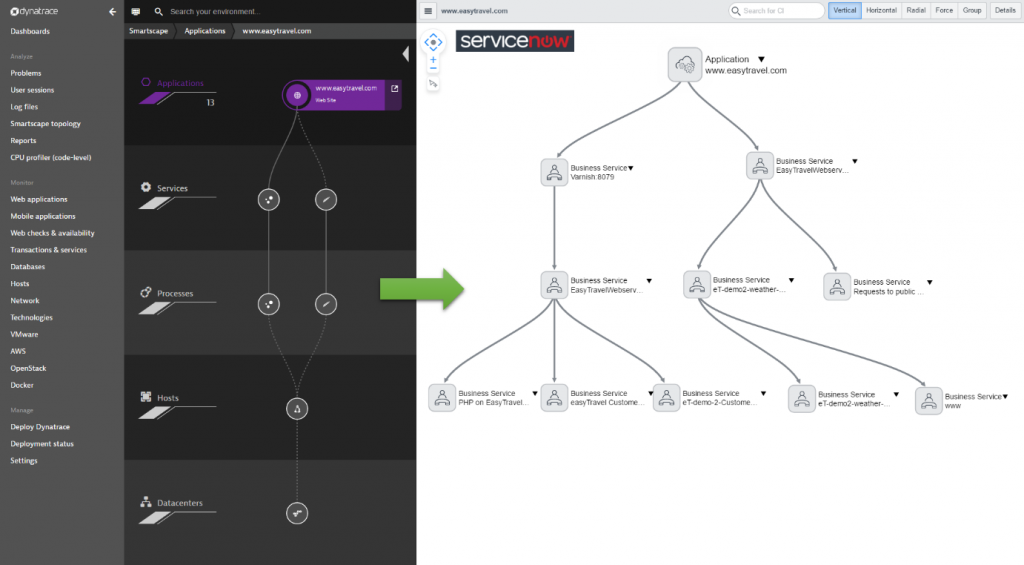Click the Dynatrace logo
1024x565 pixels.
(34, 11)
